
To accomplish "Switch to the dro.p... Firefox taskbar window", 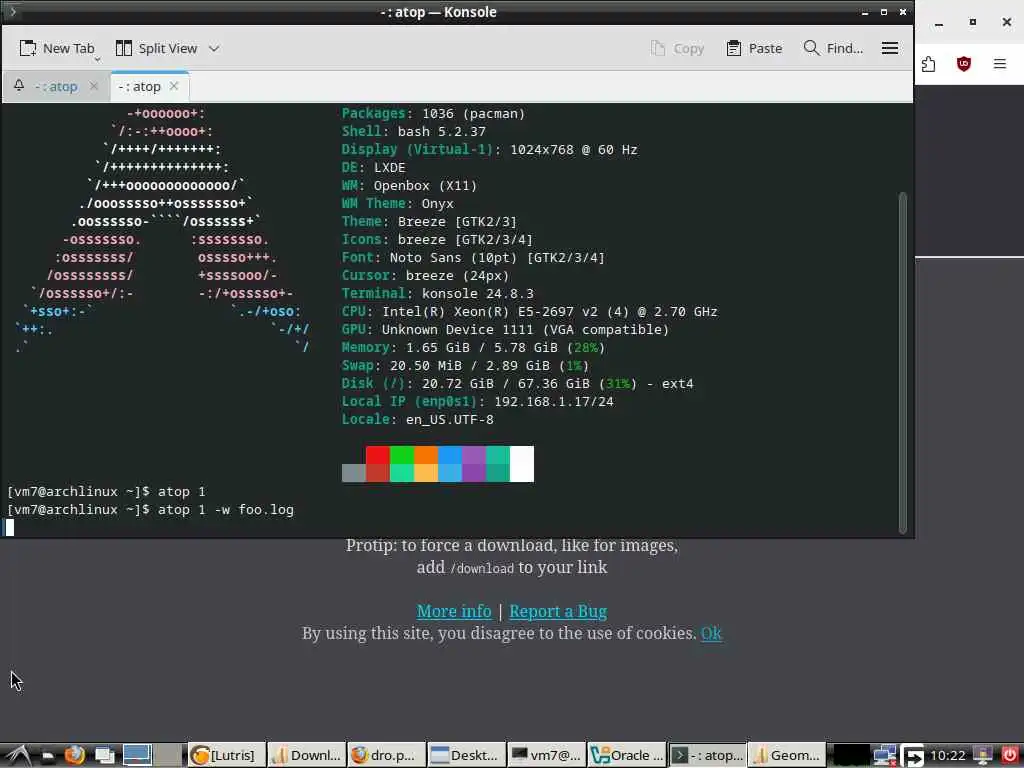I will [x=387, y=756].
